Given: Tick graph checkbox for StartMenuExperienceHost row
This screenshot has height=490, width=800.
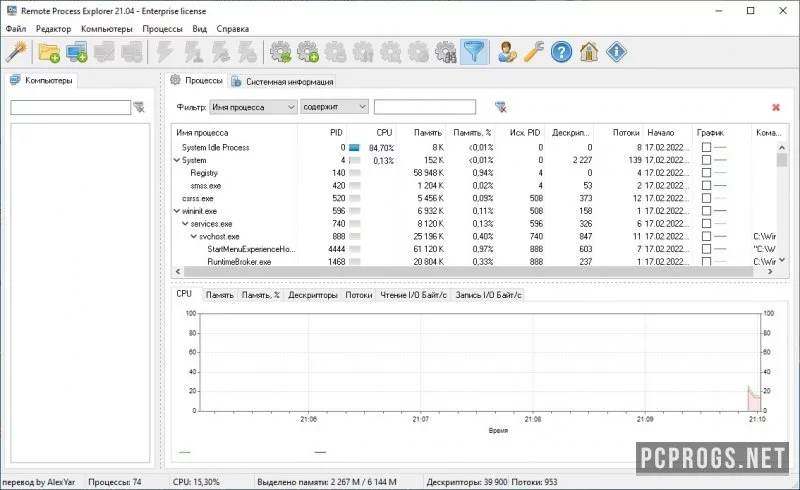Looking at the screenshot, I should point(706,249).
